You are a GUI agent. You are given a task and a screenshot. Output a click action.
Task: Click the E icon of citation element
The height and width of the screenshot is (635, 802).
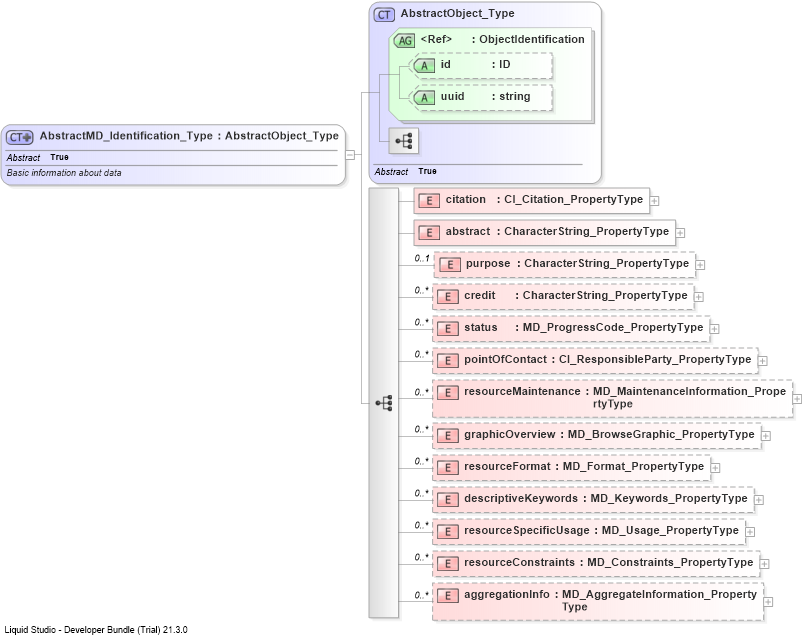[429, 201]
